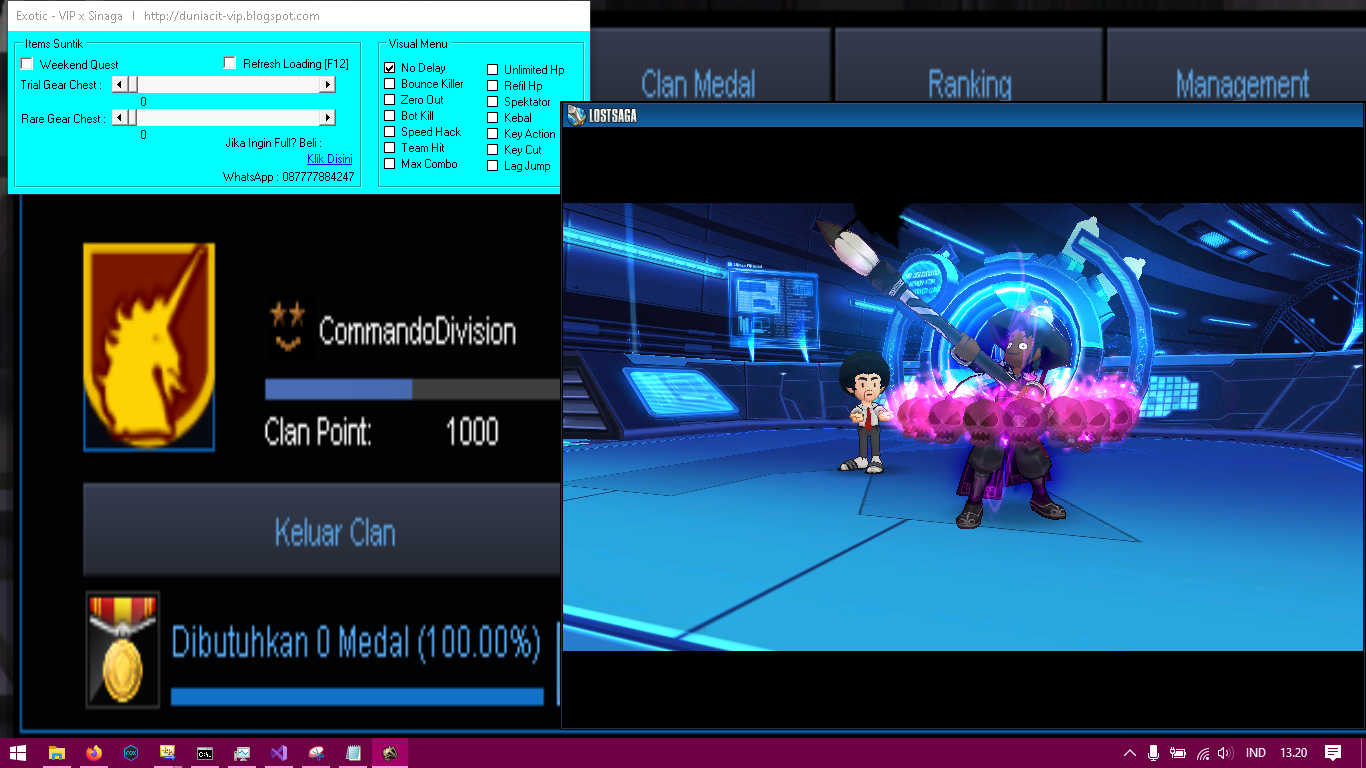Enable the Weekend Quest checkbox
The height and width of the screenshot is (768, 1366).
point(27,64)
